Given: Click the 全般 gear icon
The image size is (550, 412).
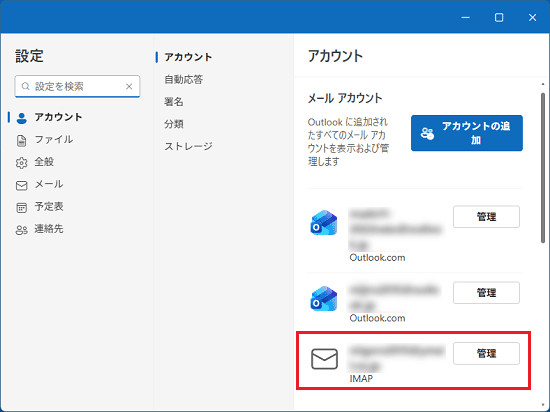Looking at the screenshot, I should tap(22, 163).
